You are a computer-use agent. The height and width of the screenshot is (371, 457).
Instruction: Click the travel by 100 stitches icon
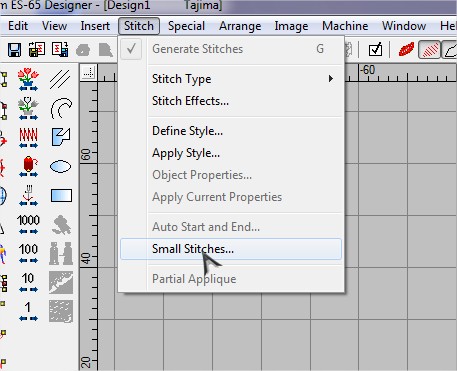28,253
